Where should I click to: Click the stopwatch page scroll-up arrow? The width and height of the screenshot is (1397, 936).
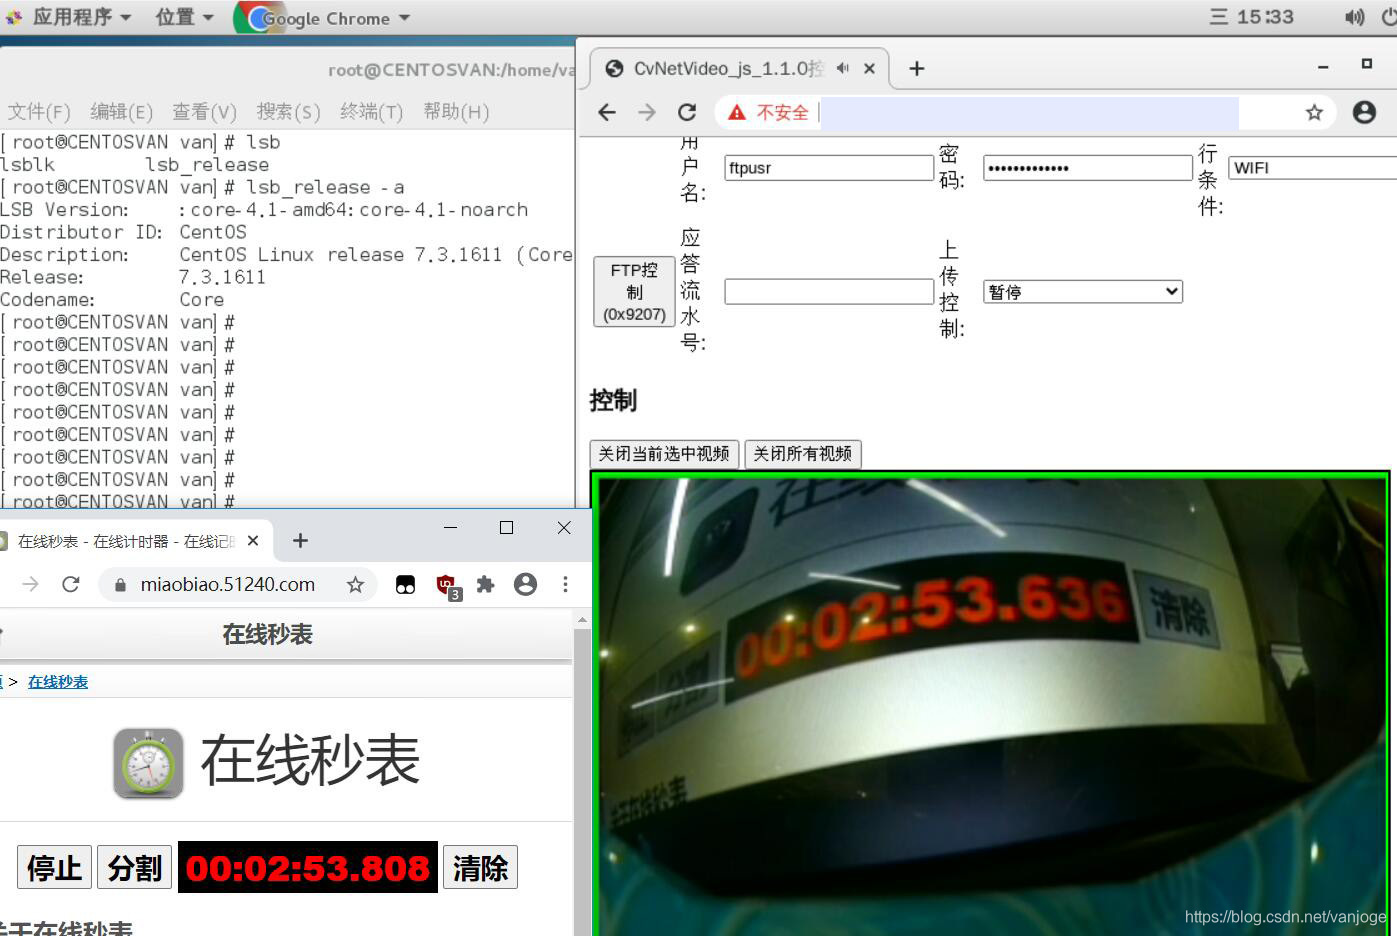tap(582, 621)
